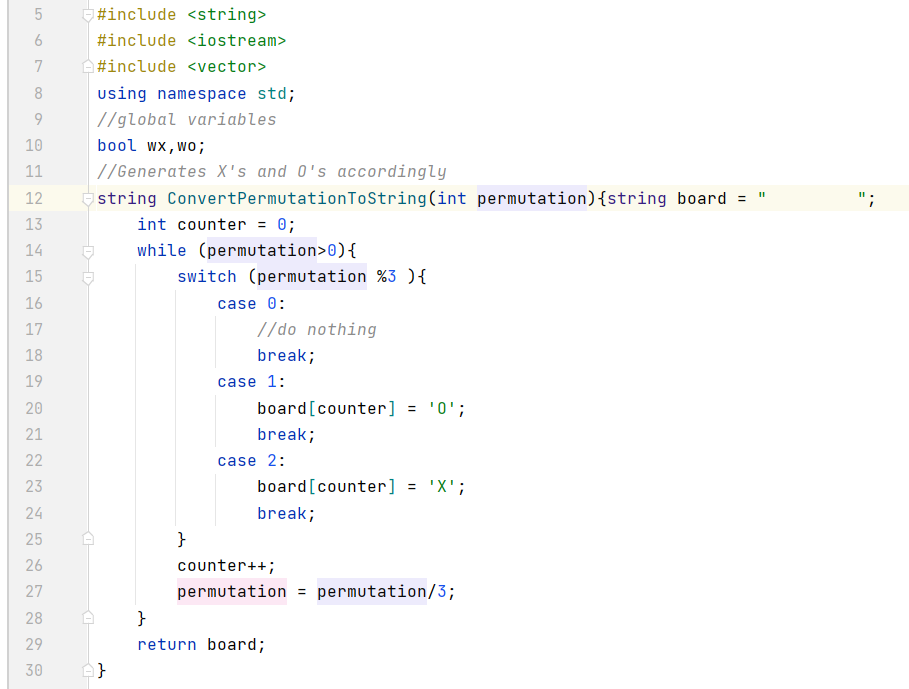Click line number 20 in the gutter
The width and height of the screenshot is (909, 689).
(x=34, y=407)
